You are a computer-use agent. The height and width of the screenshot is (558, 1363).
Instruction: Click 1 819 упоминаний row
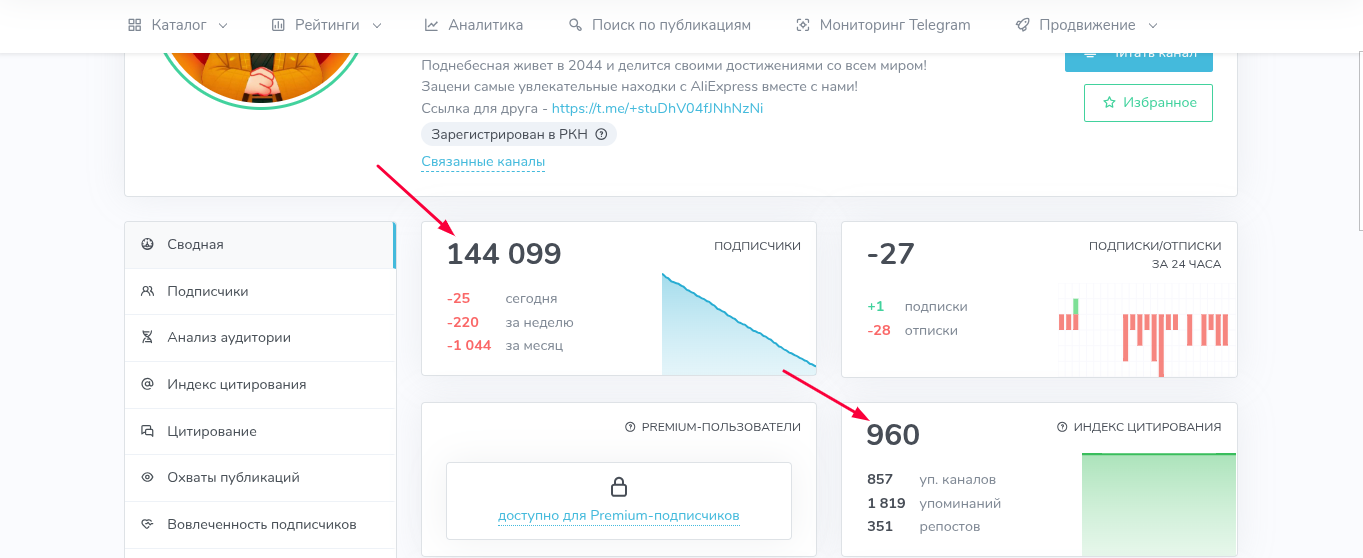pyautogui.click(x=934, y=503)
